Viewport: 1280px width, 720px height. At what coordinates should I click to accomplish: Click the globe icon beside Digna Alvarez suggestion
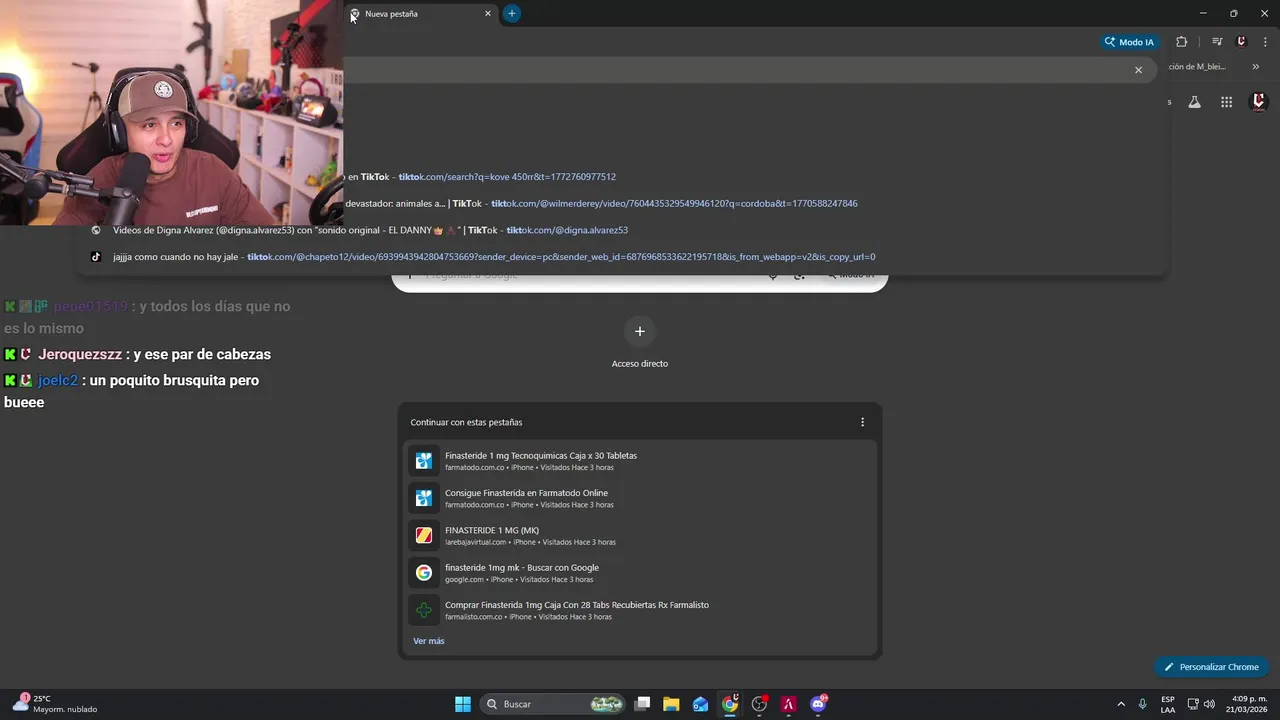(x=96, y=230)
